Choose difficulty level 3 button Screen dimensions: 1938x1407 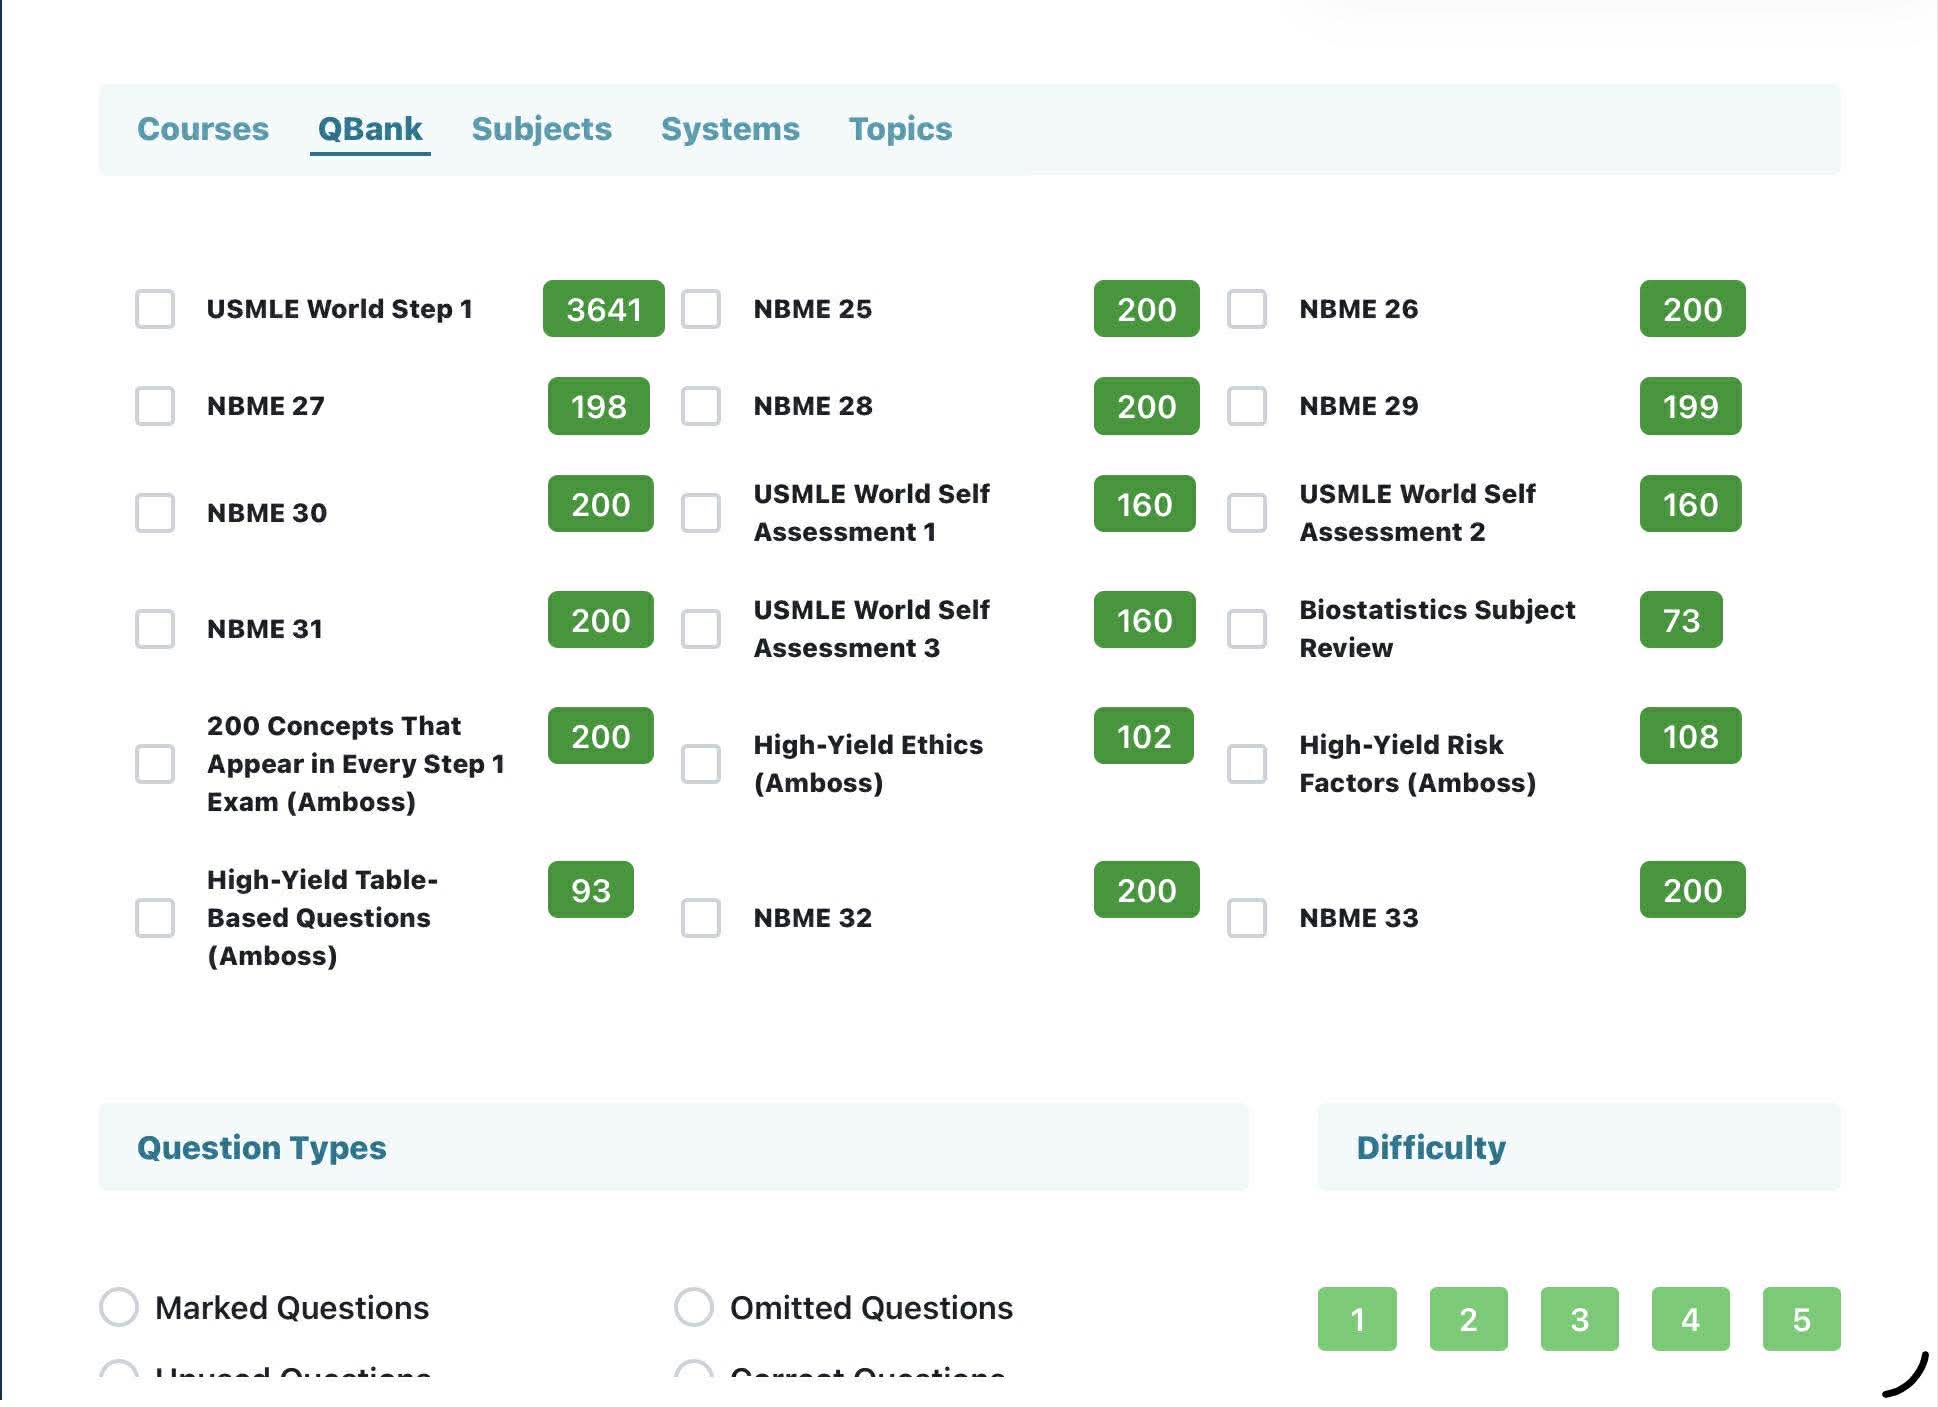(x=1579, y=1319)
